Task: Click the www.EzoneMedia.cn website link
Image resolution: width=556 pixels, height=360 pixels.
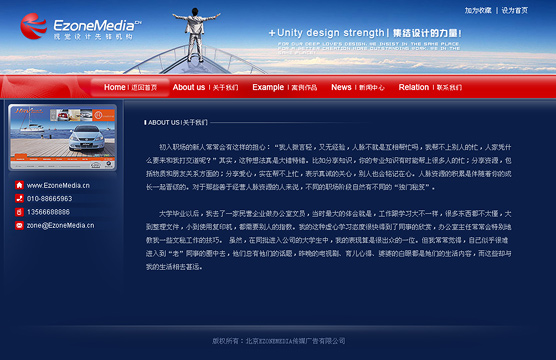Action: pyautogui.click(x=59, y=185)
